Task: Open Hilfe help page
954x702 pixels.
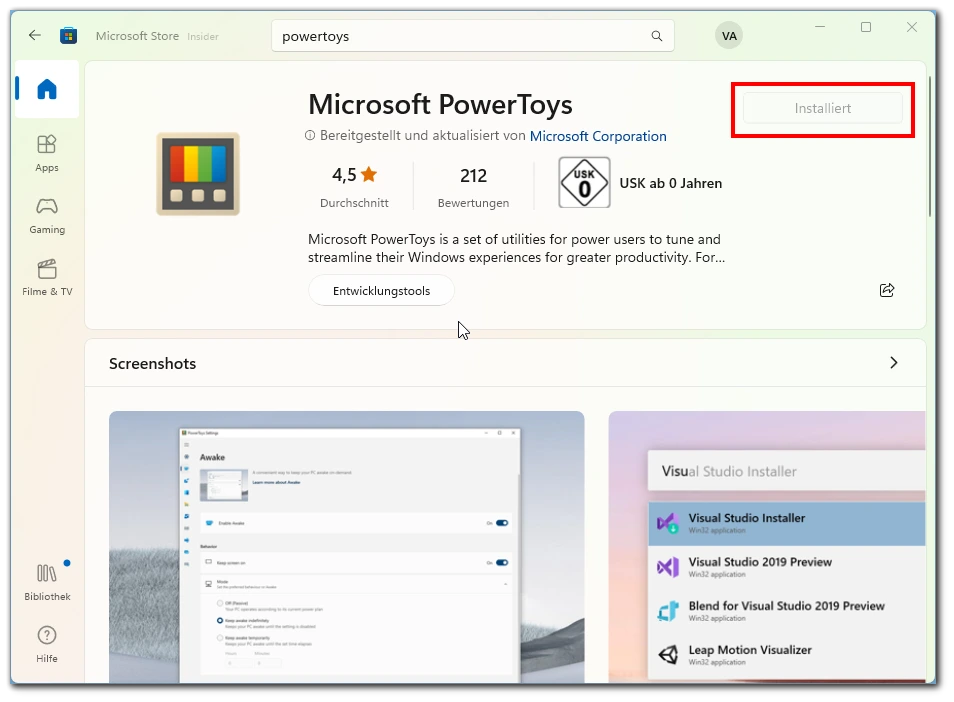Action: (47, 645)
